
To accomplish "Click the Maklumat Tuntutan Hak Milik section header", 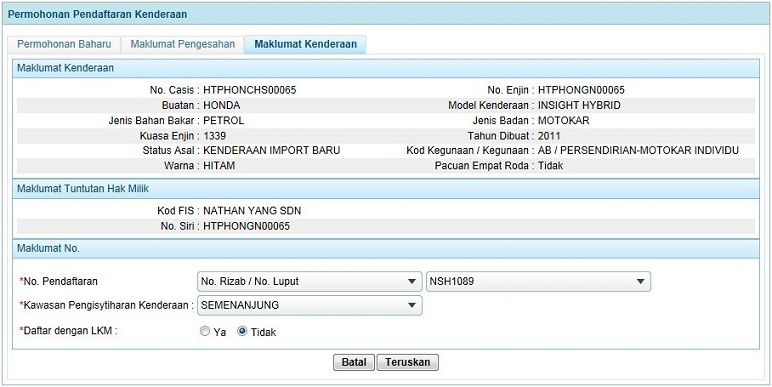I will 386,189.
